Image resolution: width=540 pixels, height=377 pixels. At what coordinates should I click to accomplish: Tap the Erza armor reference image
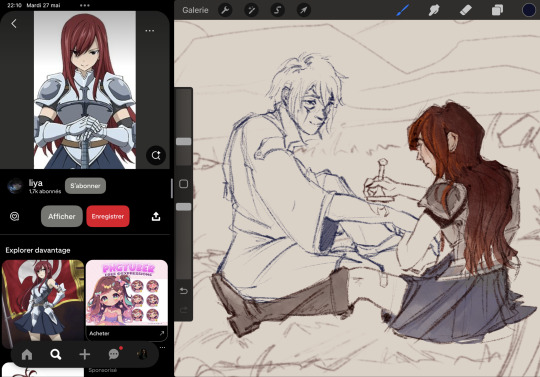point(85,90)
